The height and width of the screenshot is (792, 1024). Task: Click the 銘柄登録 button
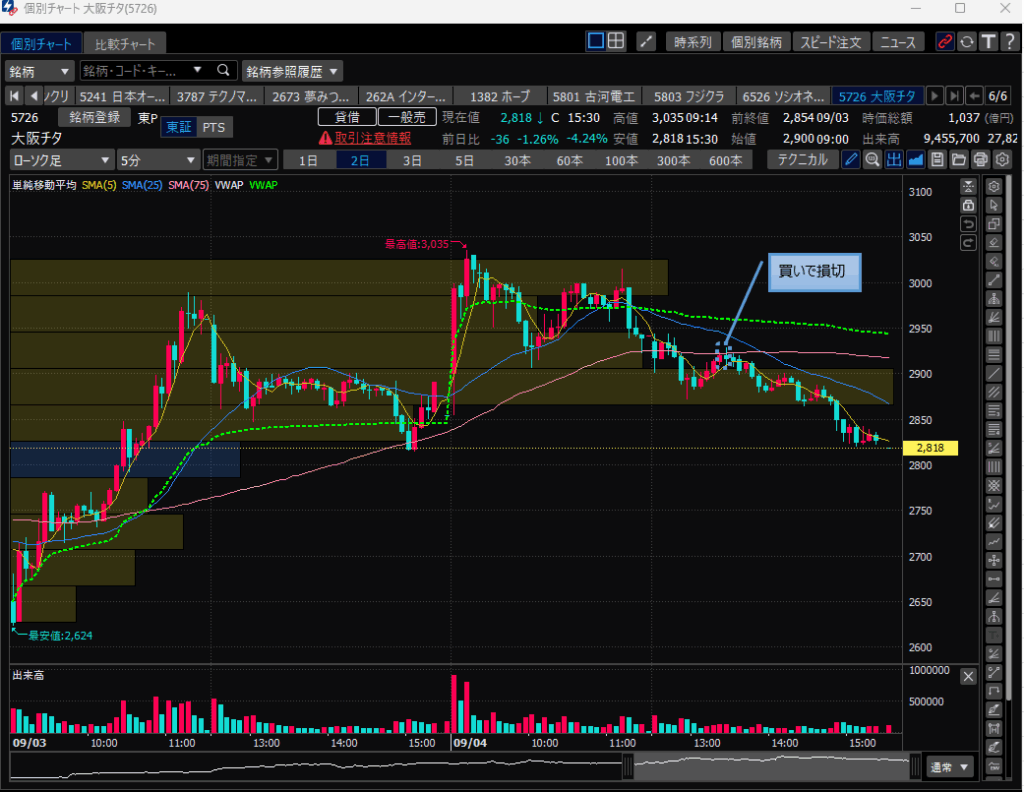pos(94,118)
